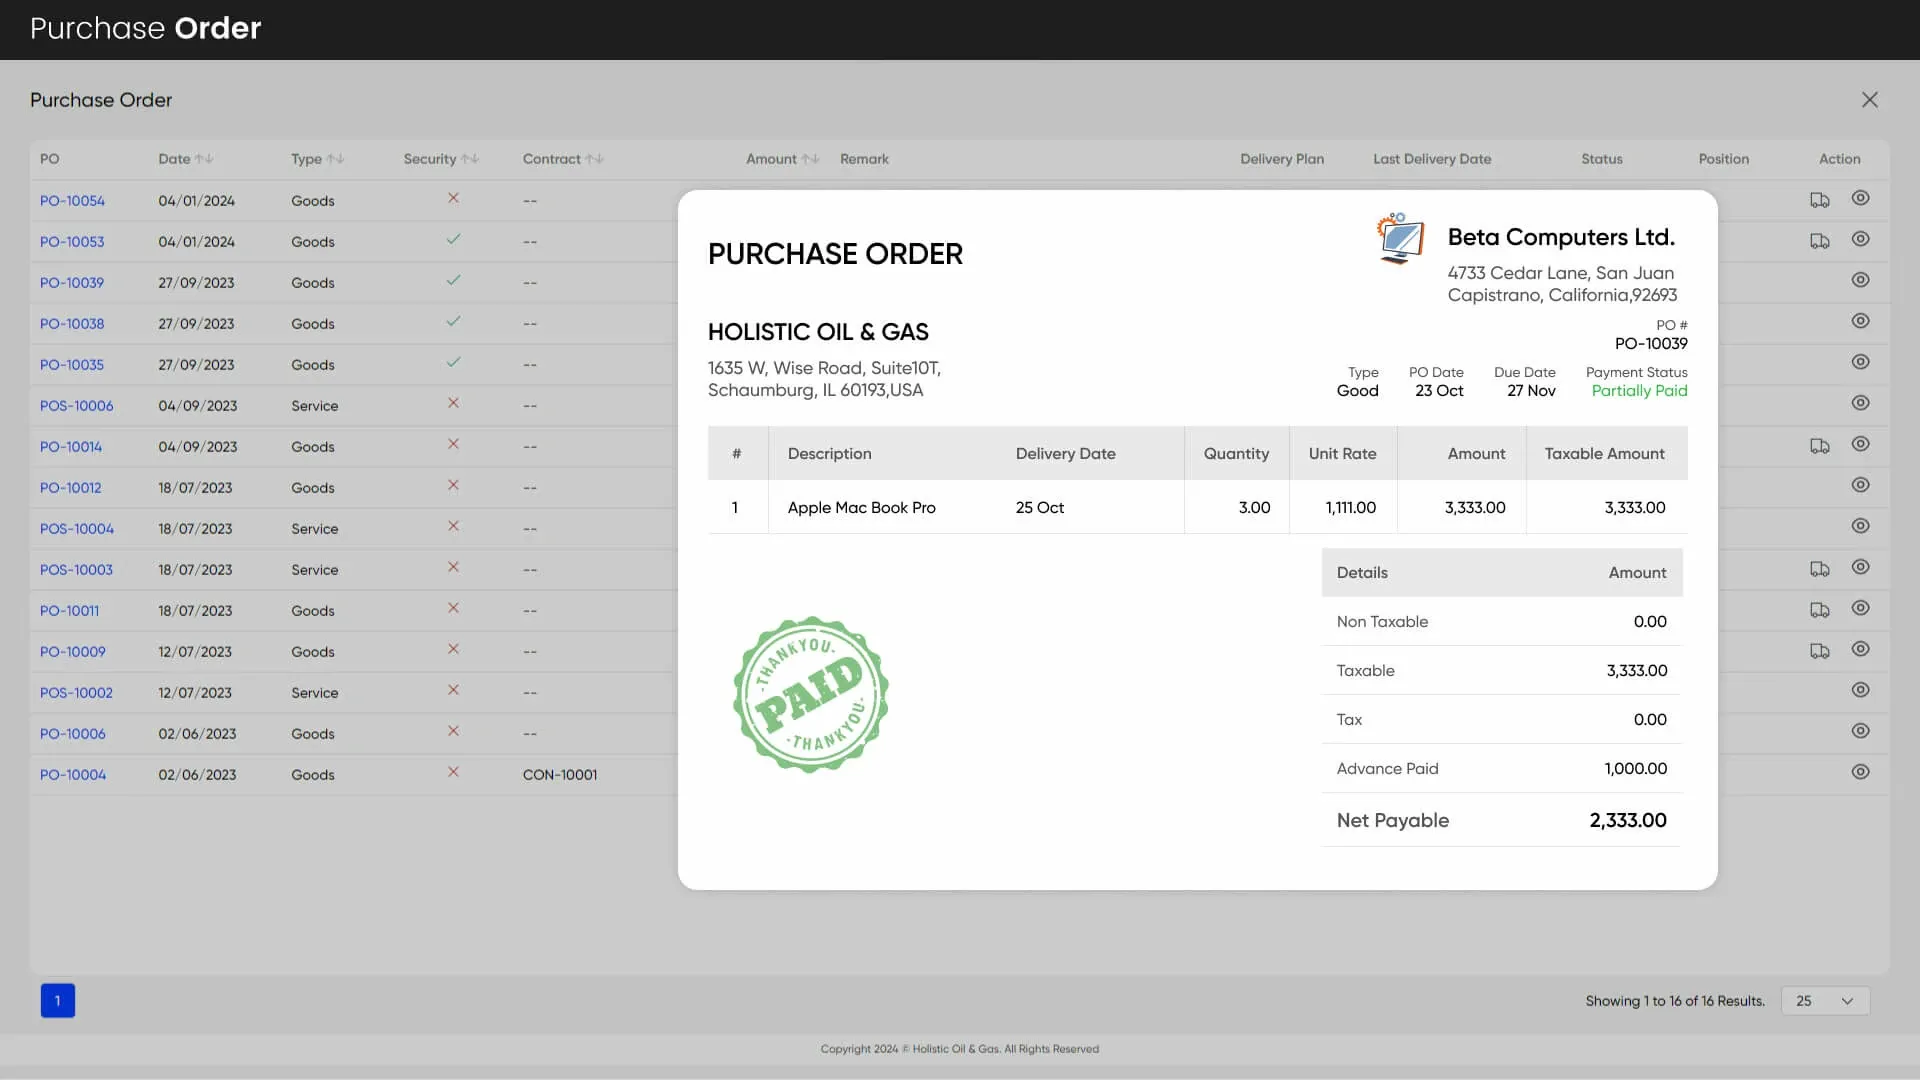Sort table by Amount column arrows
This screenshot has height=1080, width=1920.
tap(810, 159)
